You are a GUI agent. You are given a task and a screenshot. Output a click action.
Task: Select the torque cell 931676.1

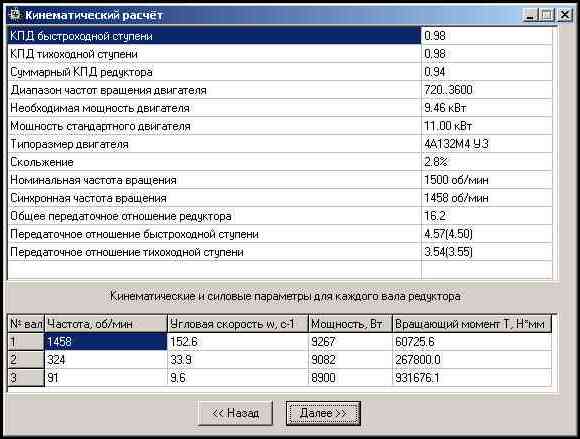pyautogui.click(x=472, y=378)
